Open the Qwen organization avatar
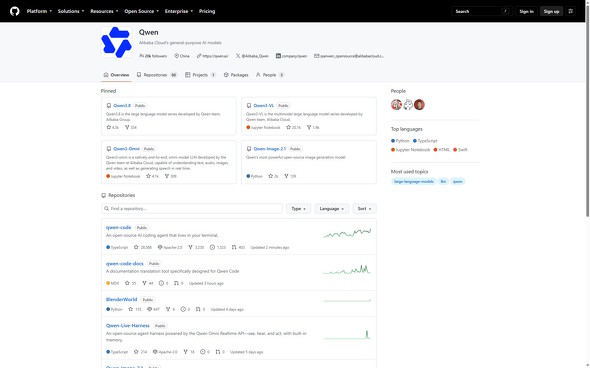This screenshot has height=368, width=590. 116,42
